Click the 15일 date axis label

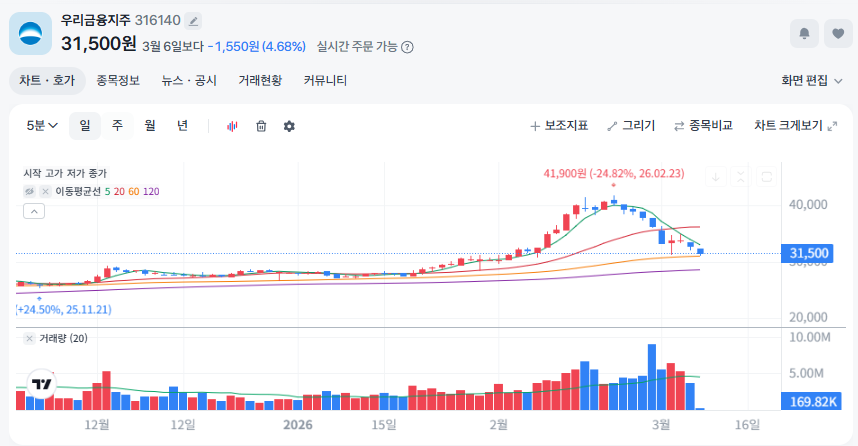tap(384, 425)
